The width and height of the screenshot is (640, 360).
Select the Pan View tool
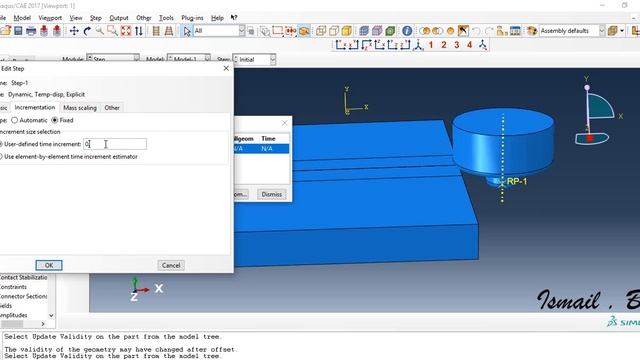(x=74, y=31)
